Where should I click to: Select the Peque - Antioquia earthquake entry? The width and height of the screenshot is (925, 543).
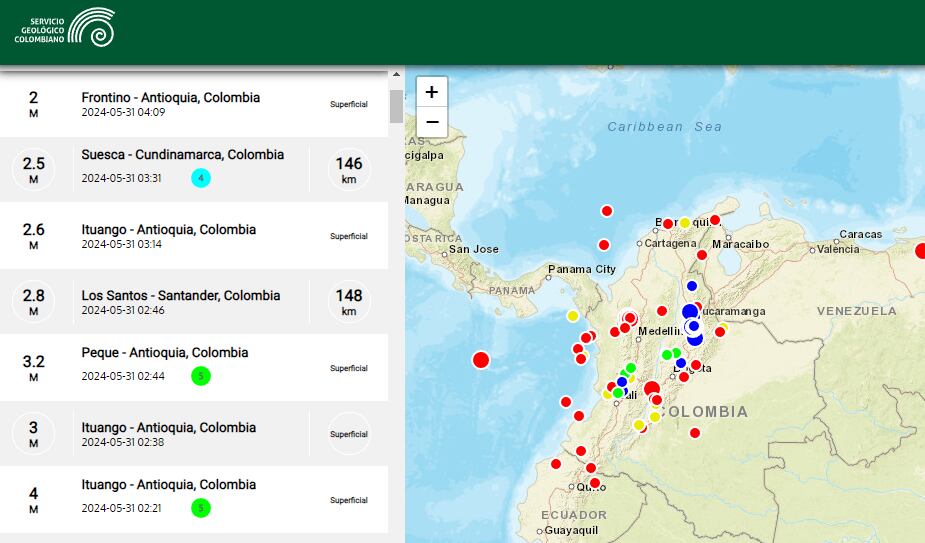coord(194,368)
